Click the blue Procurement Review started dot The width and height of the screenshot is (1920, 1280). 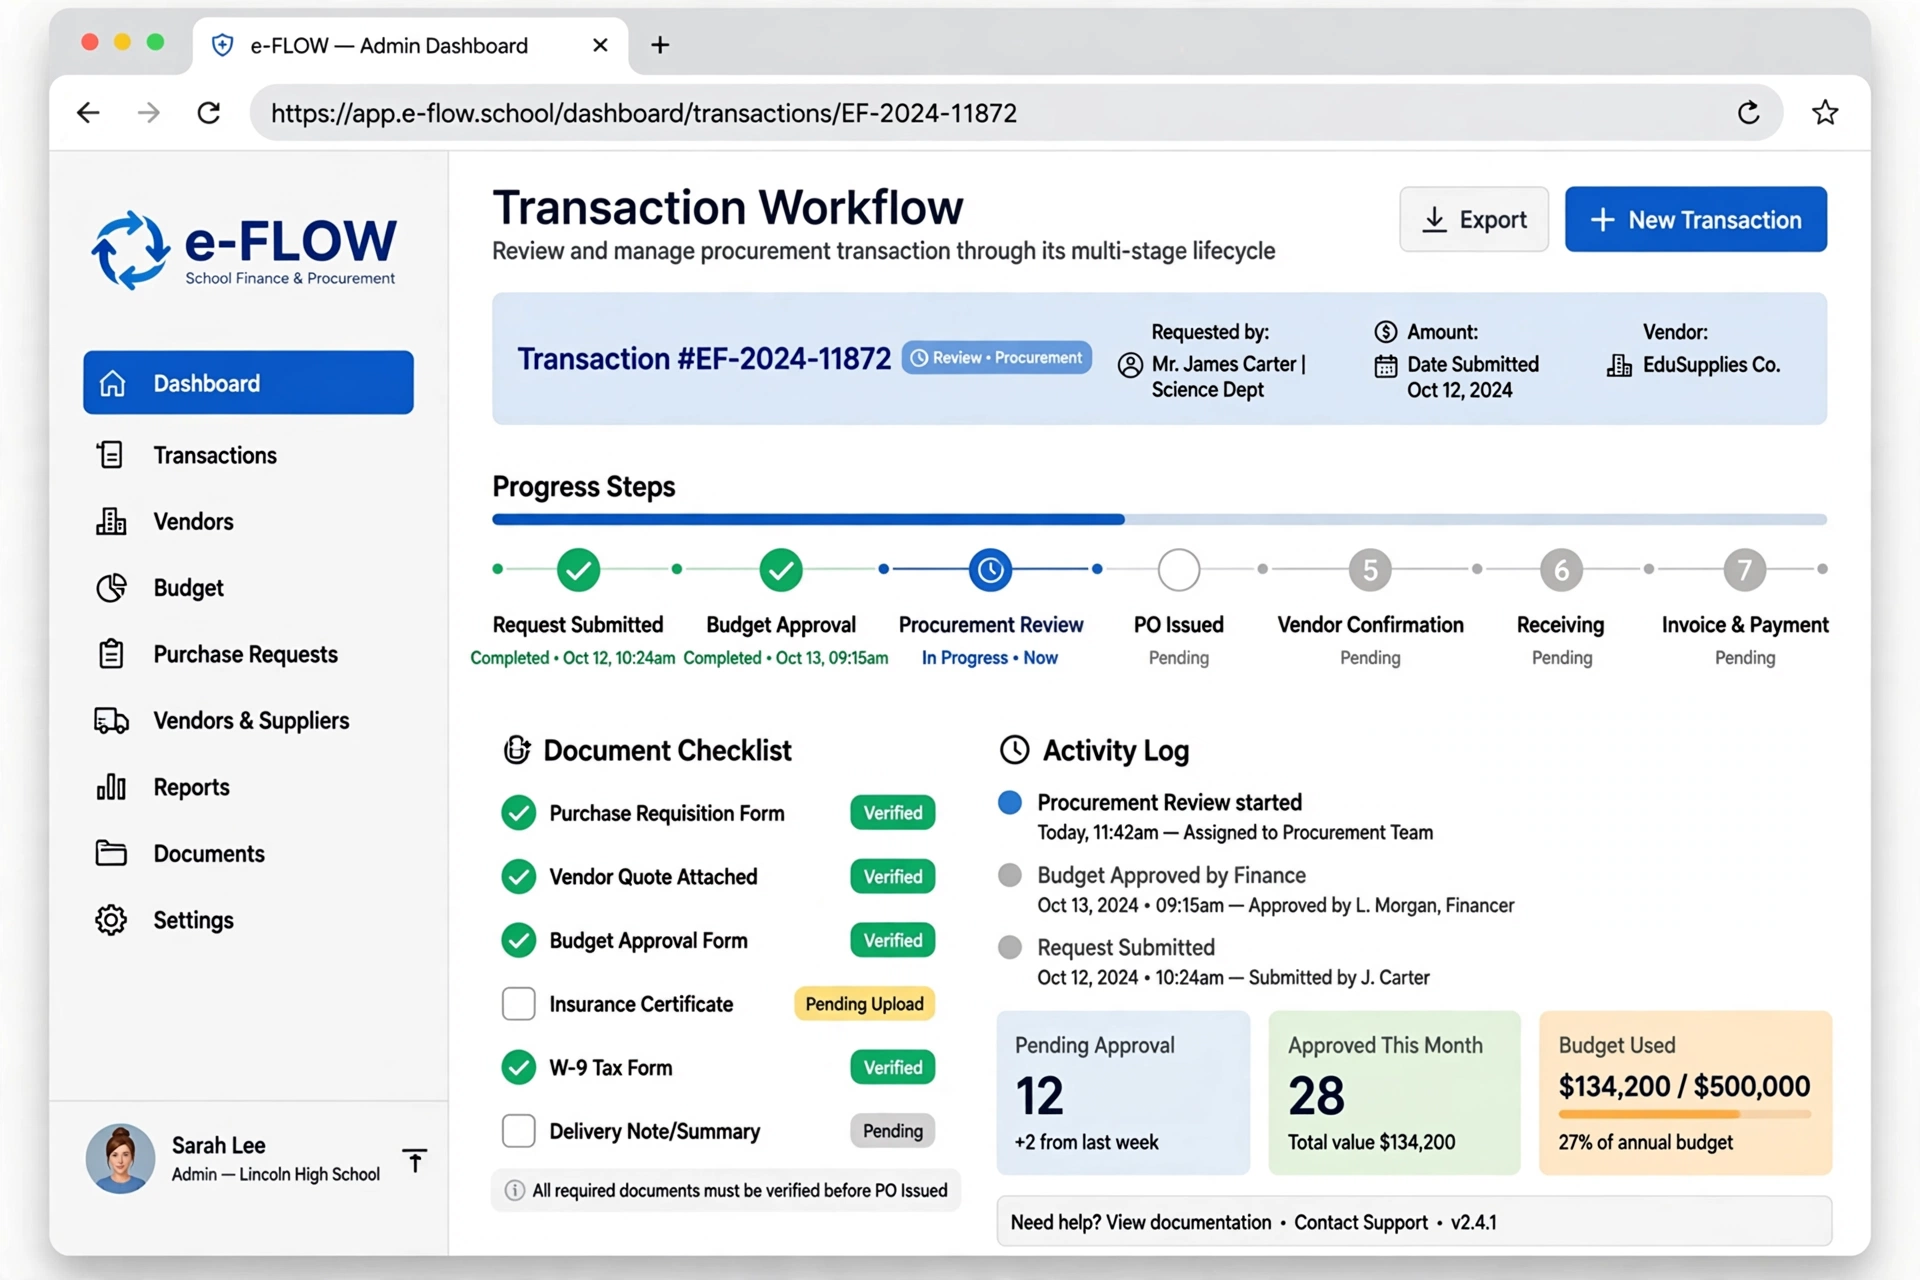click(1010, 802)
